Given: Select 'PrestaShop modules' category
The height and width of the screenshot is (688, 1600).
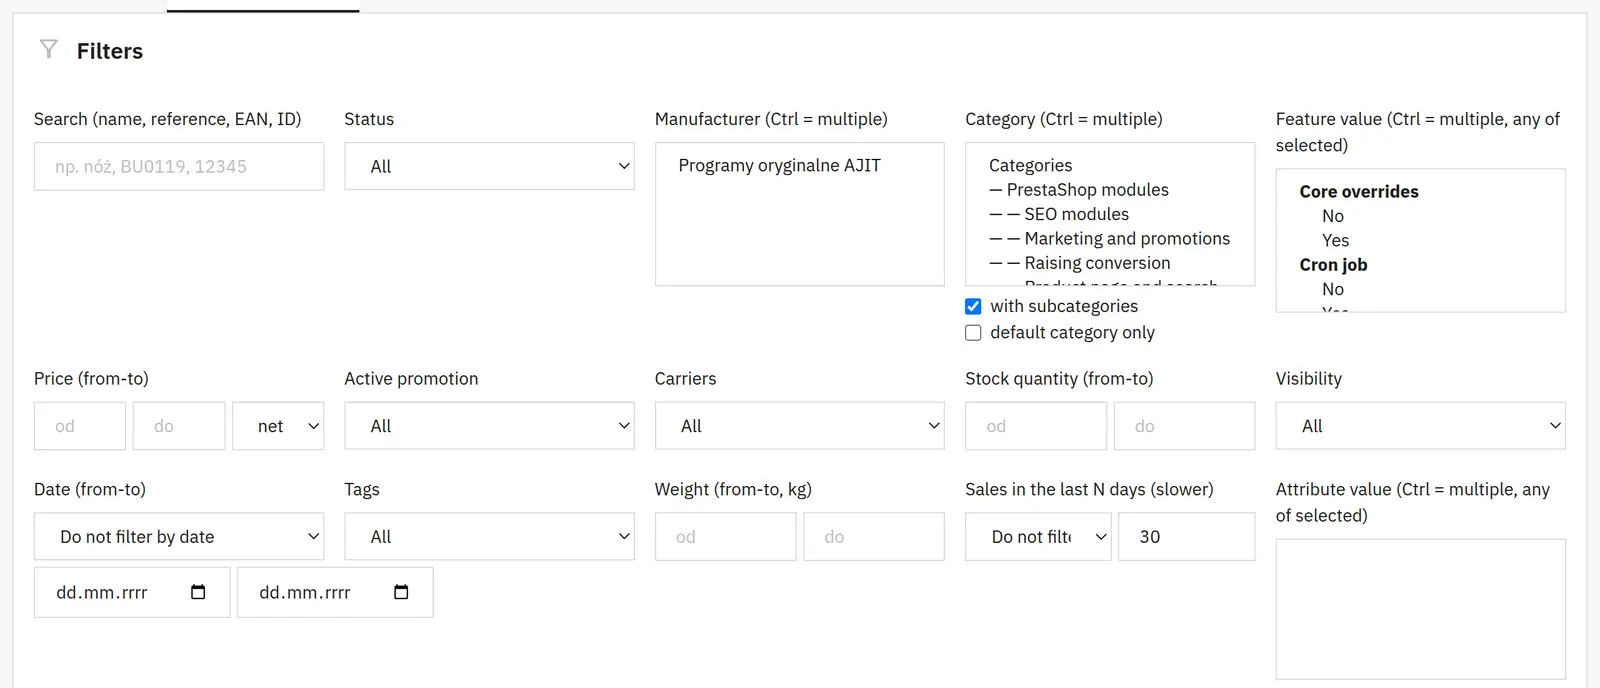Looking at the screenshot, I should click(x=1078, y=190).
